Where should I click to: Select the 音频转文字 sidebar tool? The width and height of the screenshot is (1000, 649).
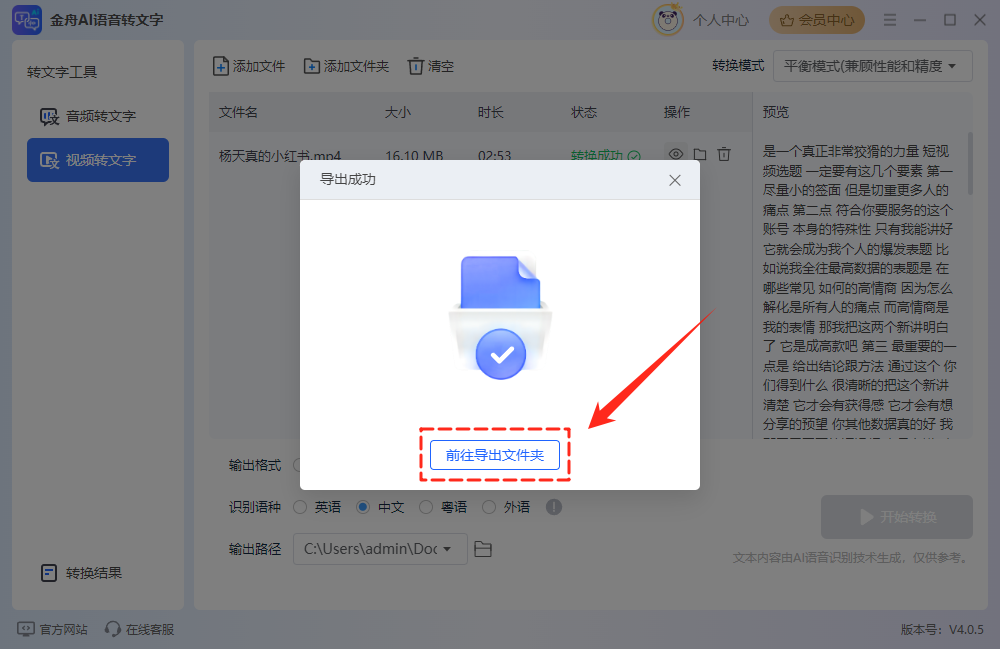pos(98,116)
